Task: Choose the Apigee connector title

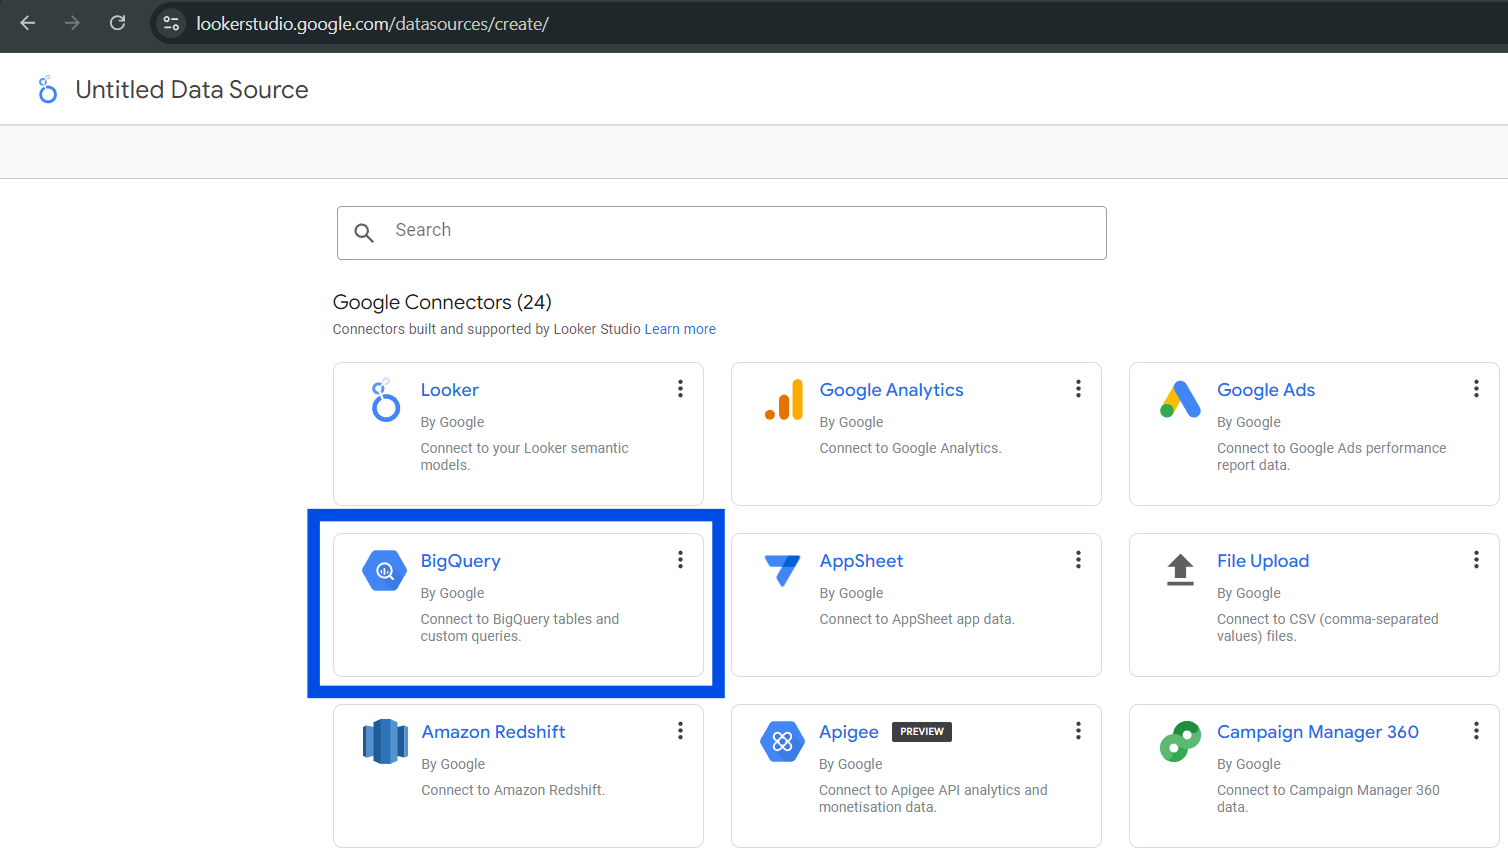Action: [x=848, y=732]
